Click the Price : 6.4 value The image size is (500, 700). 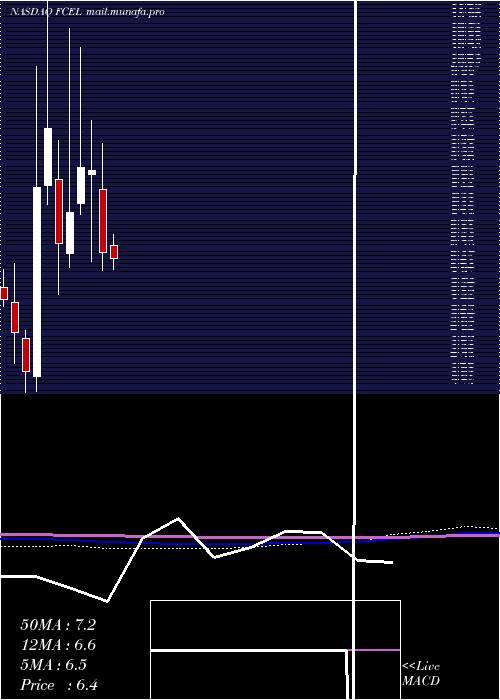[59, 685]
